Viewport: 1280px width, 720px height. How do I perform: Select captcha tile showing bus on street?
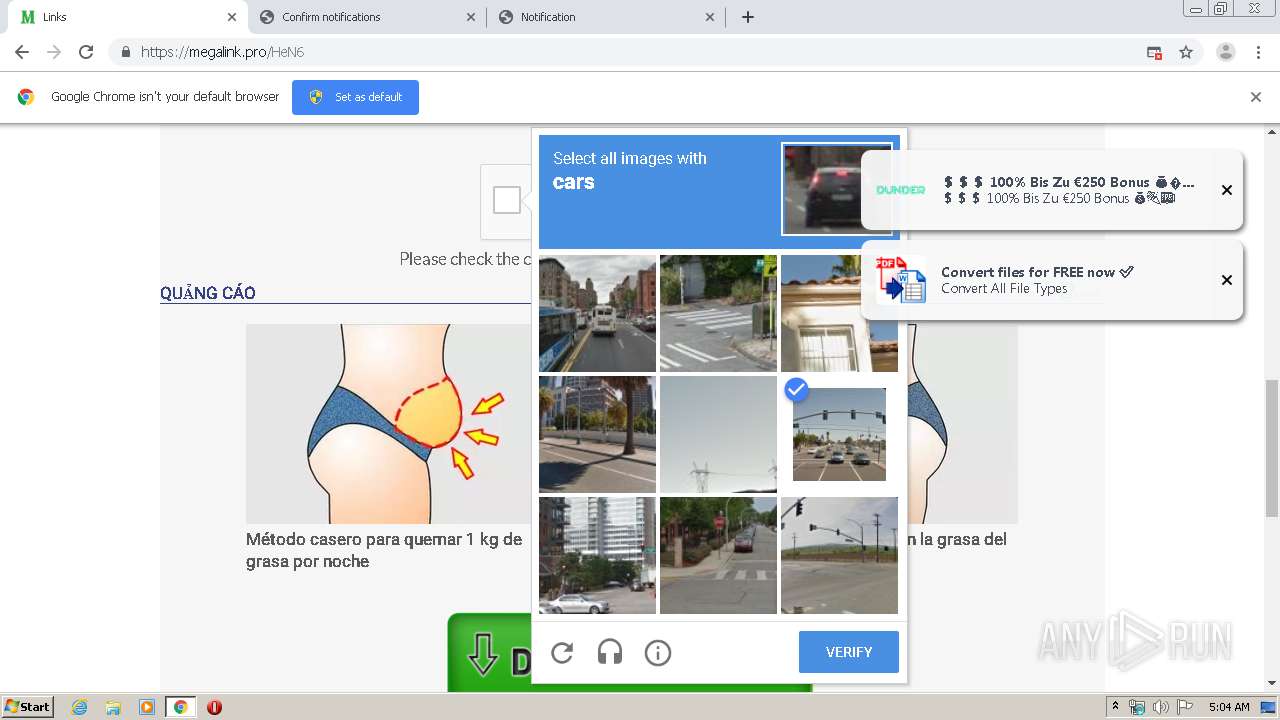pyautogui.click(x=597, y=313)
